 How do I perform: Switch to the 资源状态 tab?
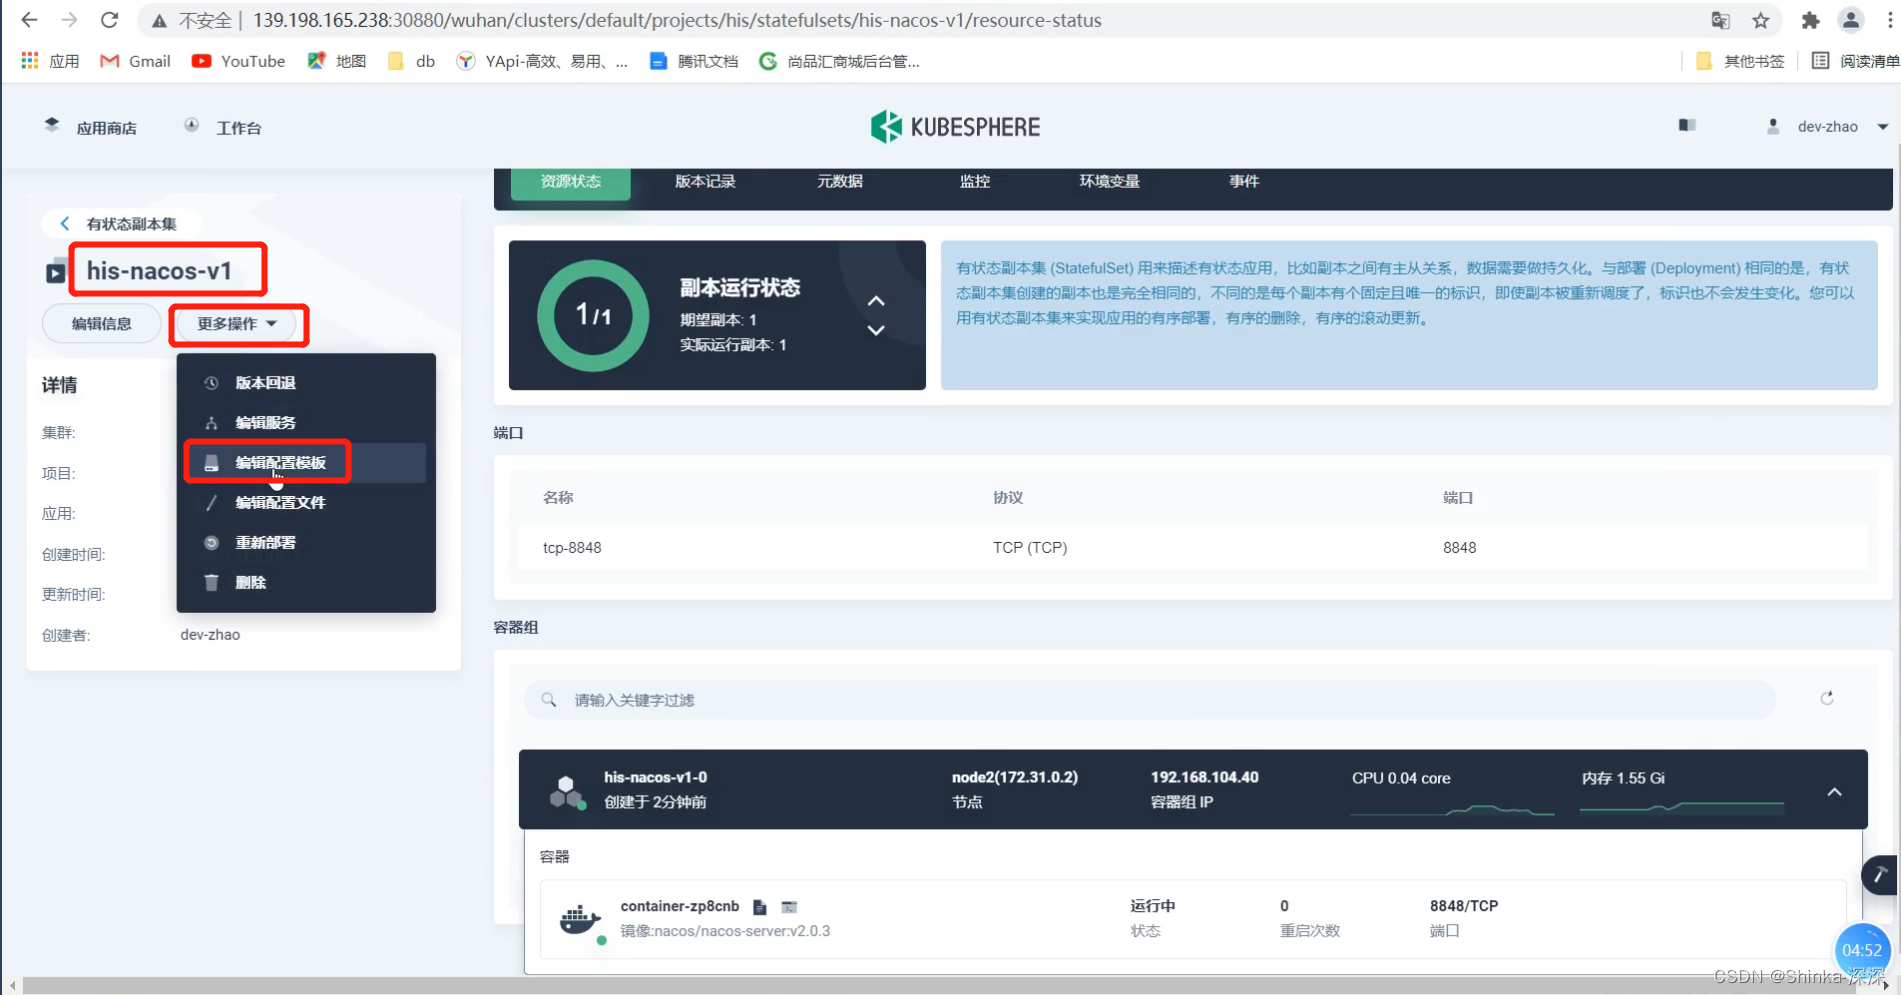tap(571, 182)
